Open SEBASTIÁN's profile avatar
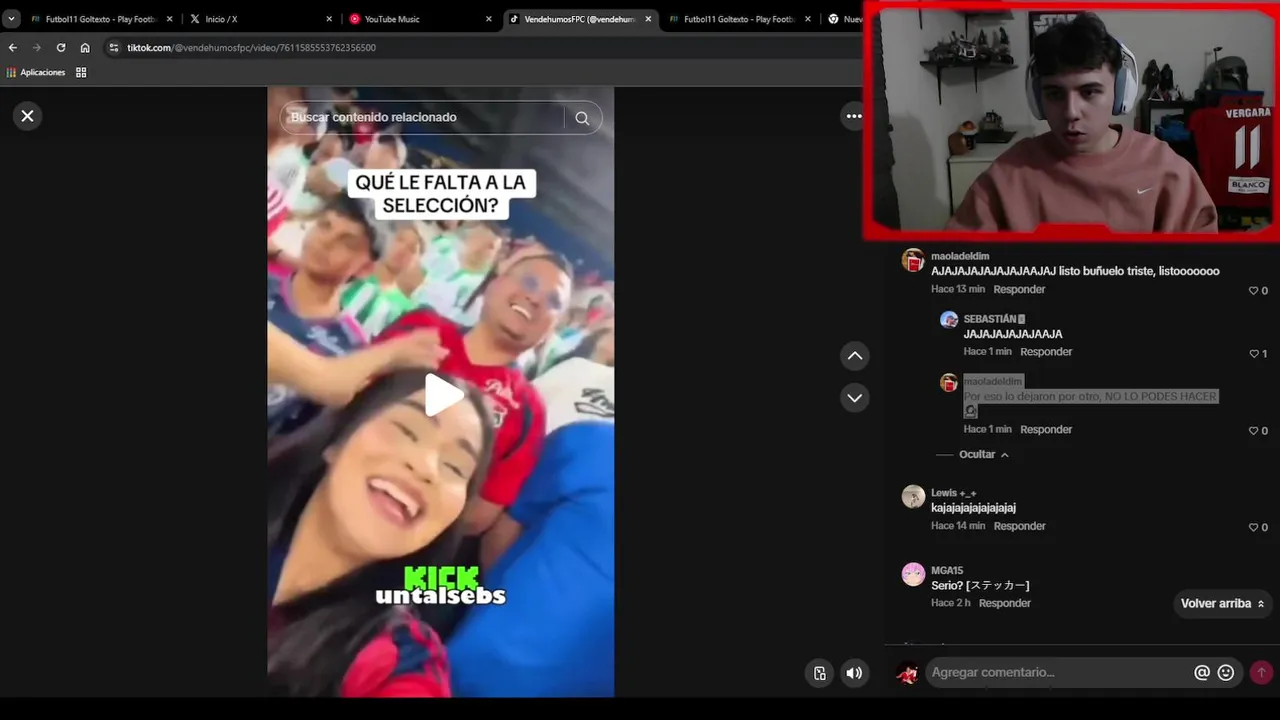Screen dimensions: 1280x720 click(x=949, y=319)
